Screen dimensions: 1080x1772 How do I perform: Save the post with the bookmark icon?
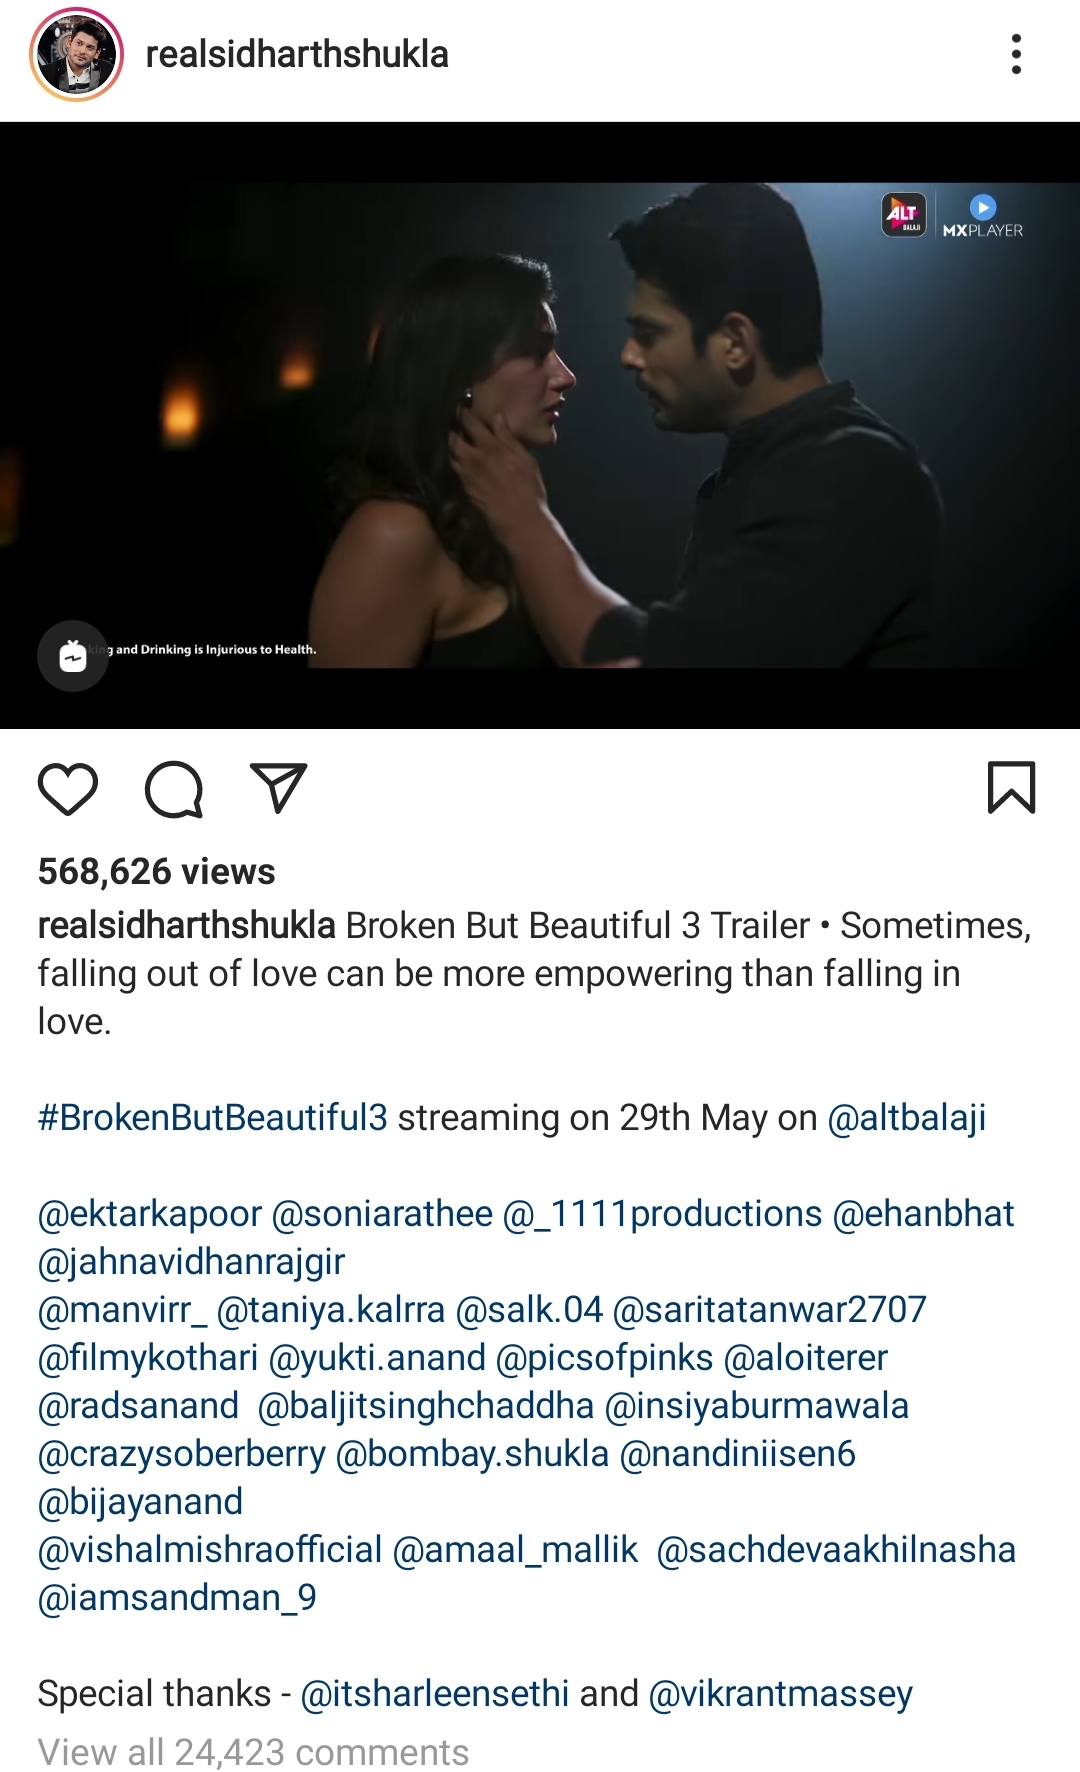[x=1011, y=787]
